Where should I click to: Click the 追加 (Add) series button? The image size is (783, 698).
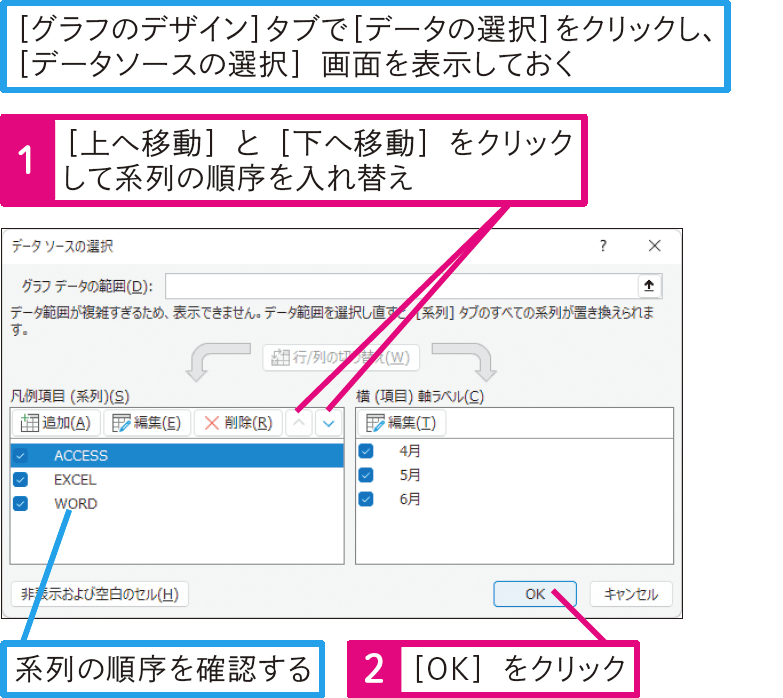pyautogui.click(x=56, y=423)
